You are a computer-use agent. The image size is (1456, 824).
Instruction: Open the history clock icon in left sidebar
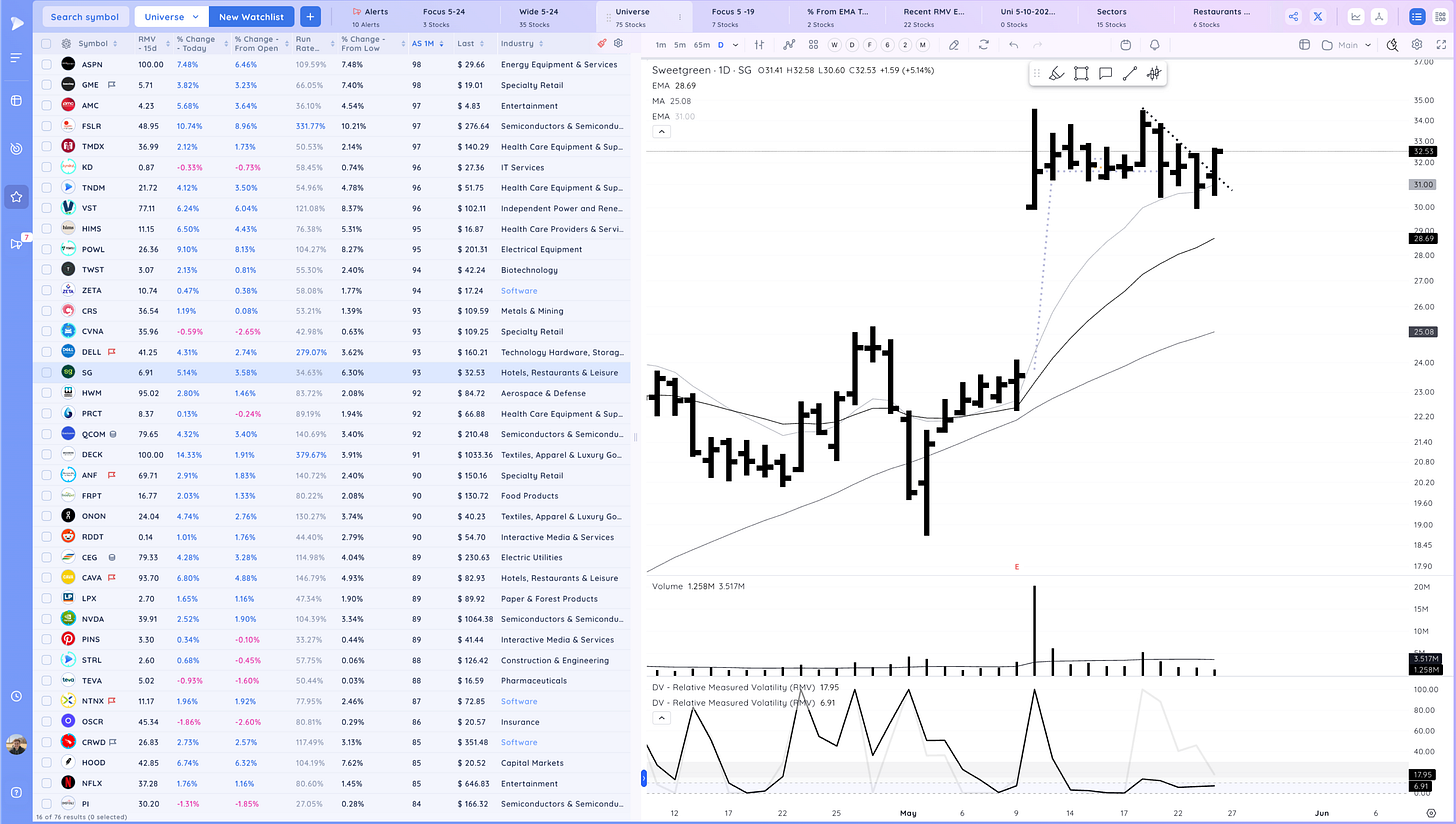(x=16, y=696)
